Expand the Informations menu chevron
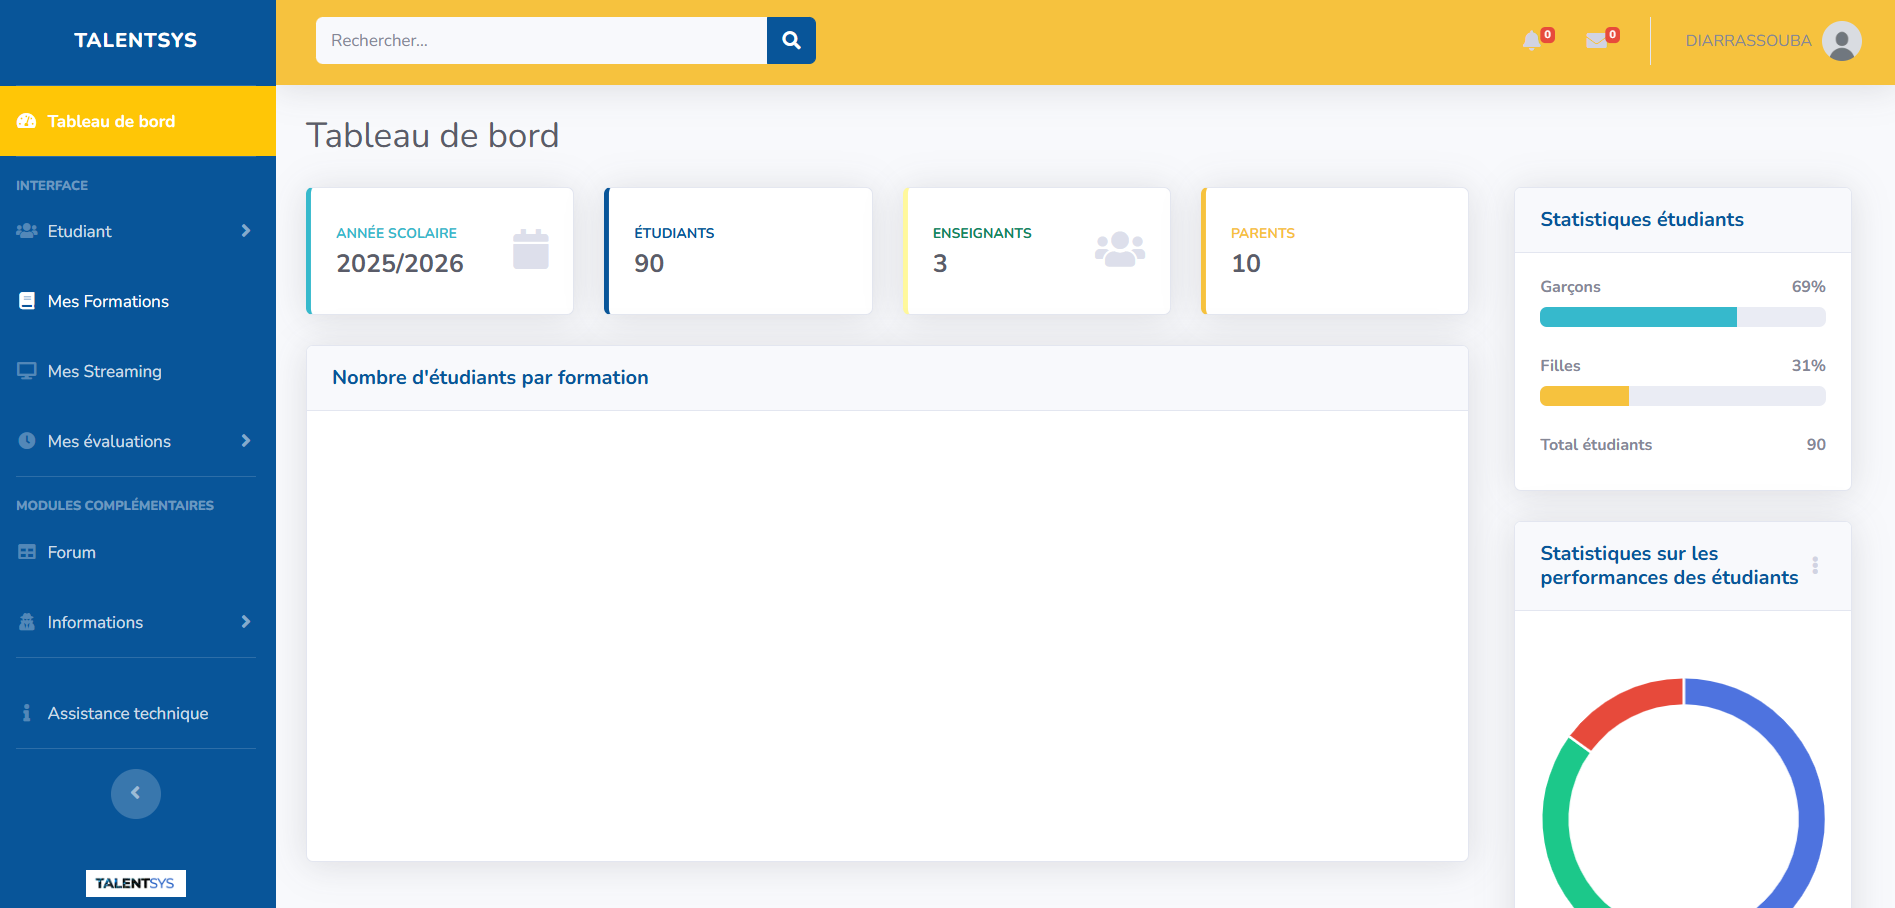Screen dimensions: 1895x908 coord(246,622)
